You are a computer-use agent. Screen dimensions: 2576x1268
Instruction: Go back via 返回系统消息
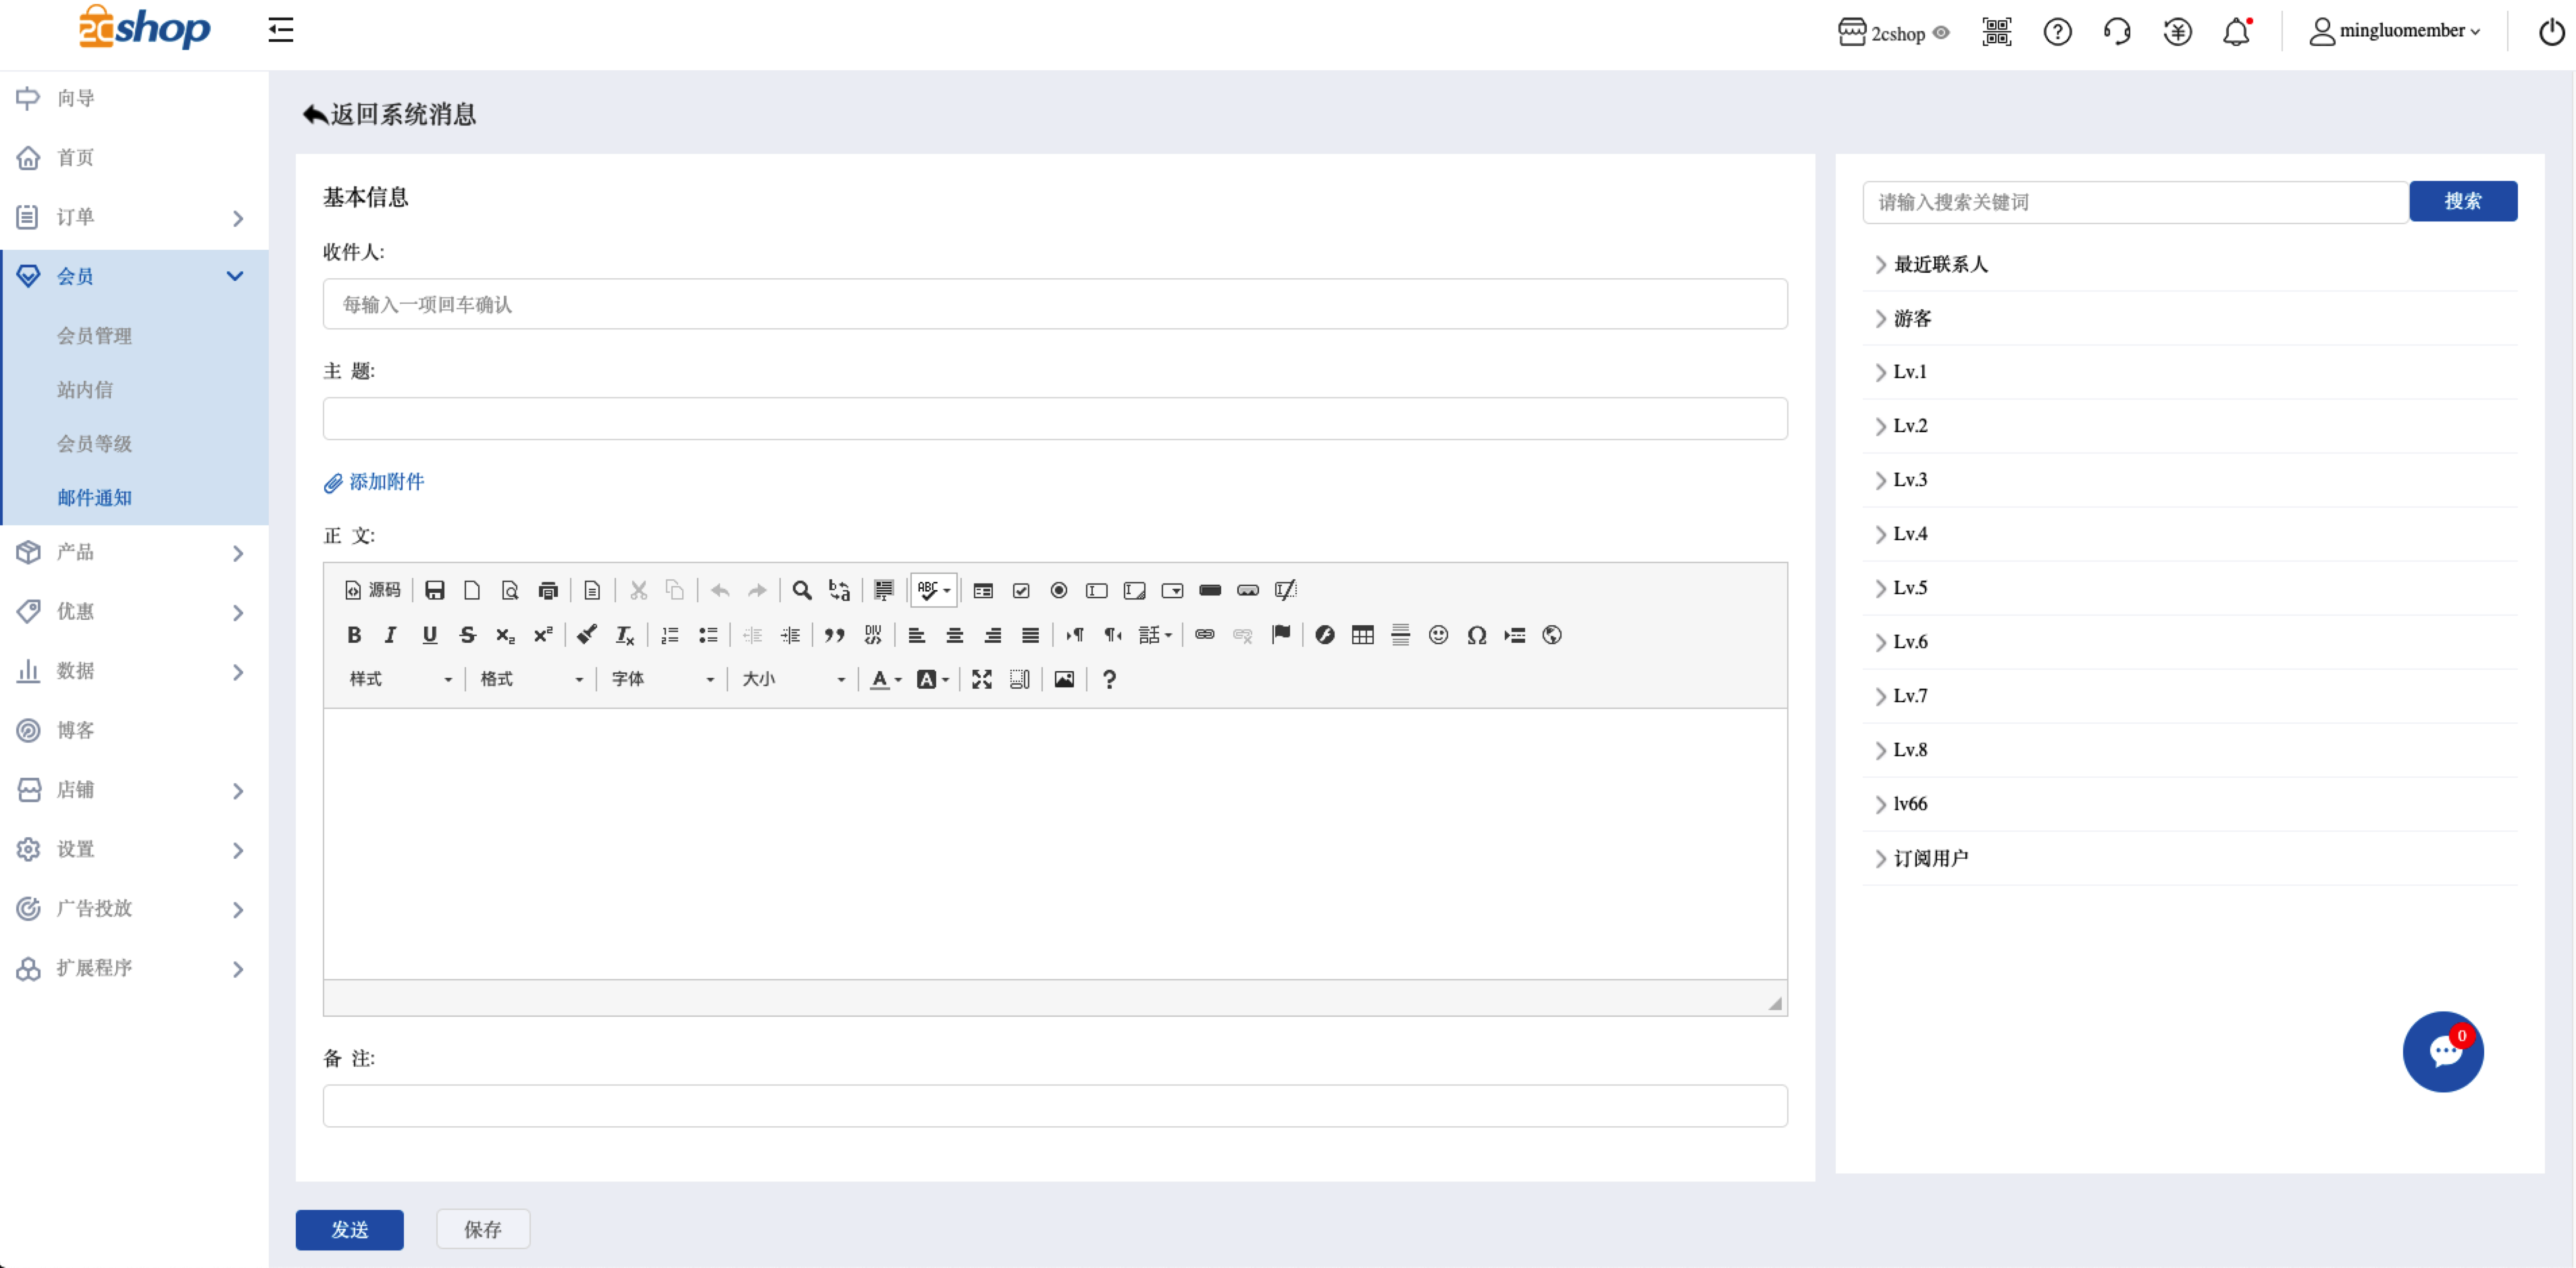389,114
